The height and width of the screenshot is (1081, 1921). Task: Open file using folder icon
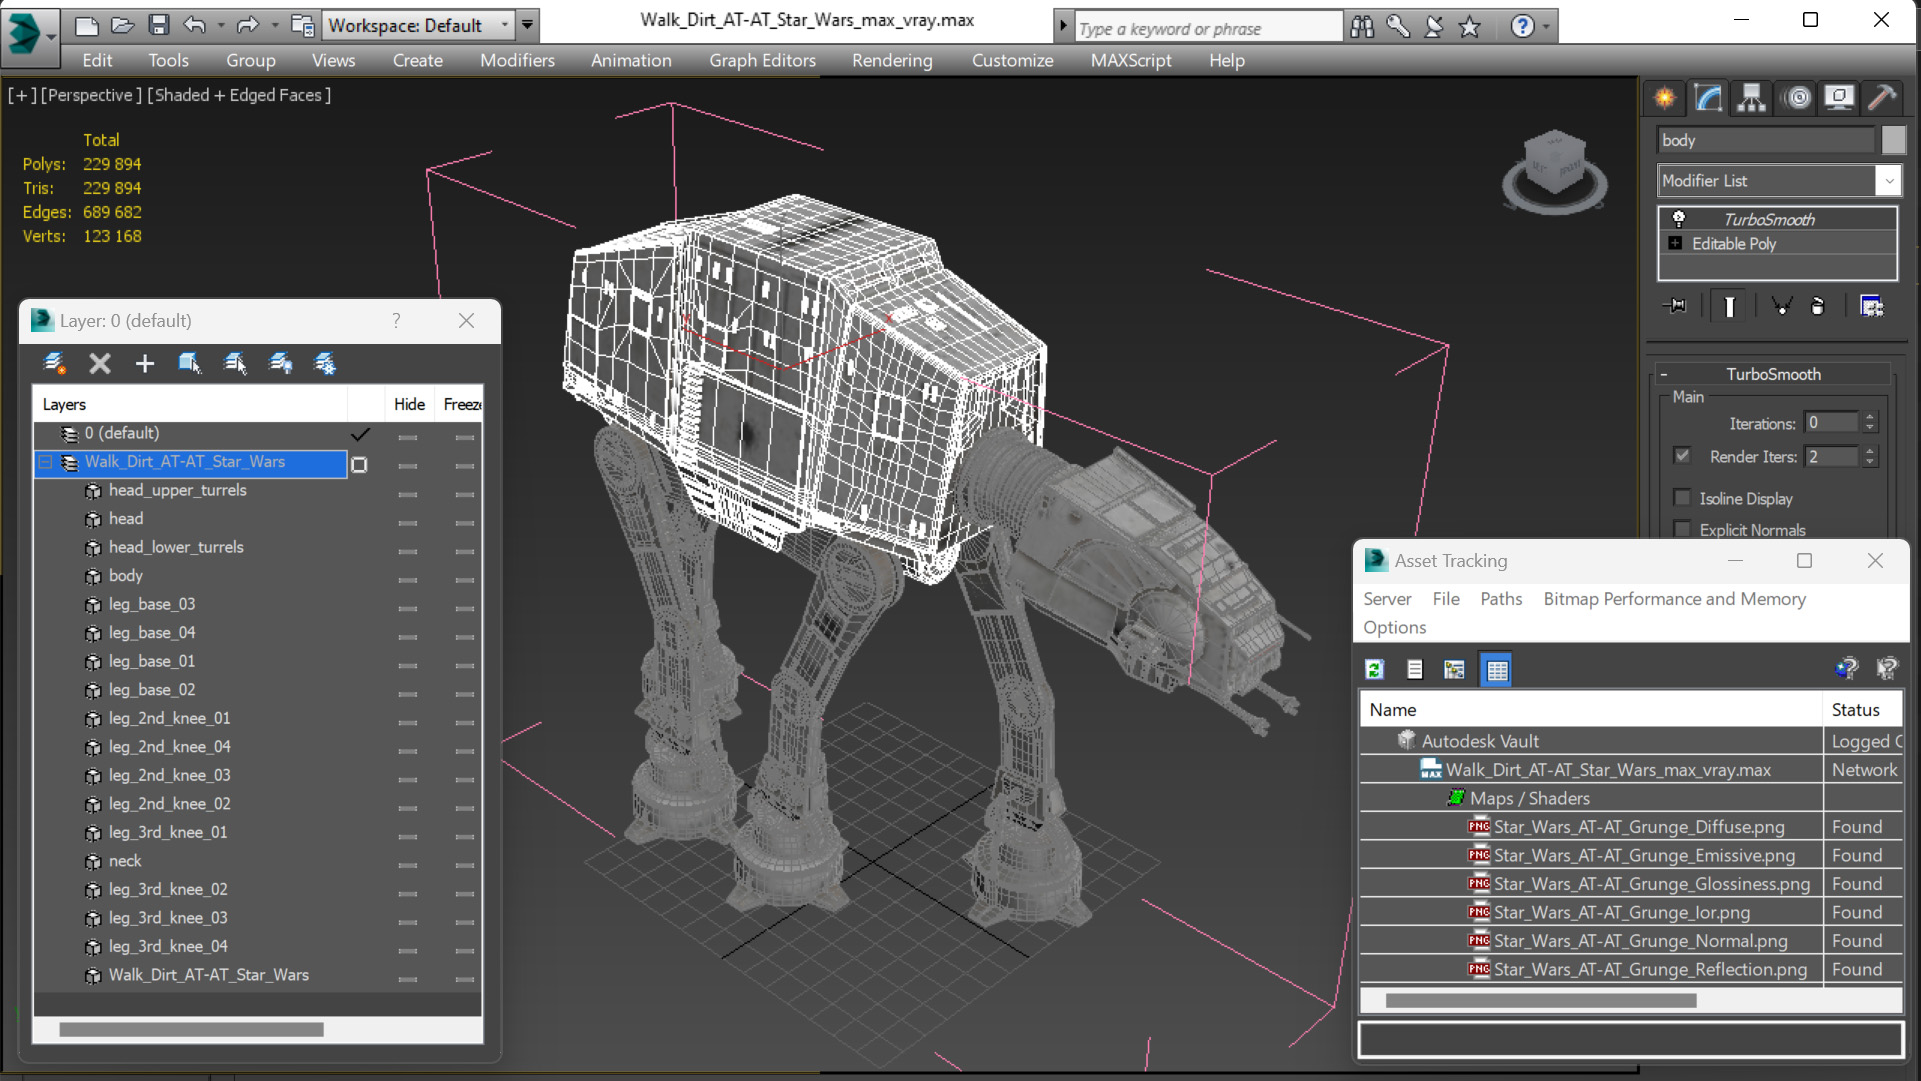click(122, 25)
